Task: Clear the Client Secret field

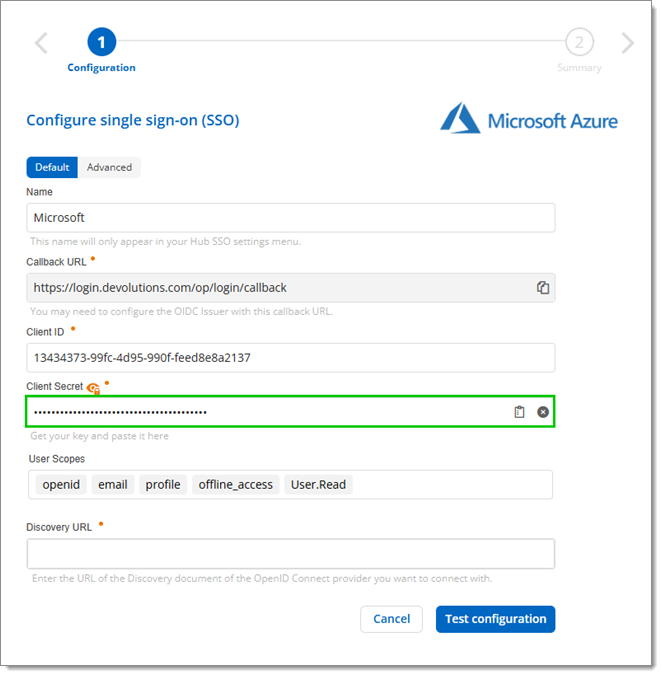Action: [543, 412]
